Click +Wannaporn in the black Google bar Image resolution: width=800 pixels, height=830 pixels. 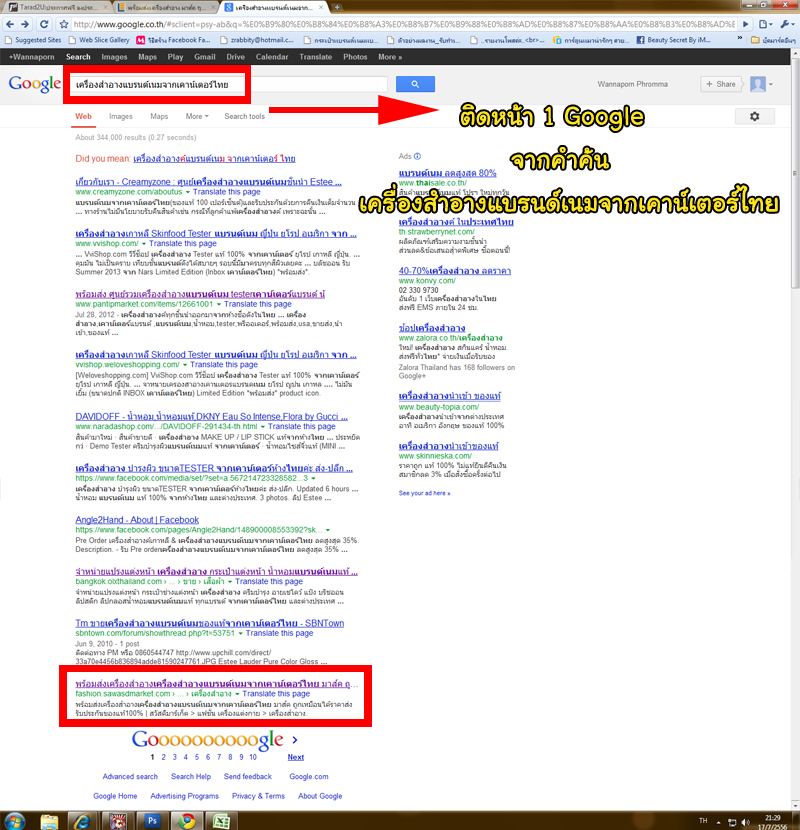[32, 57]
